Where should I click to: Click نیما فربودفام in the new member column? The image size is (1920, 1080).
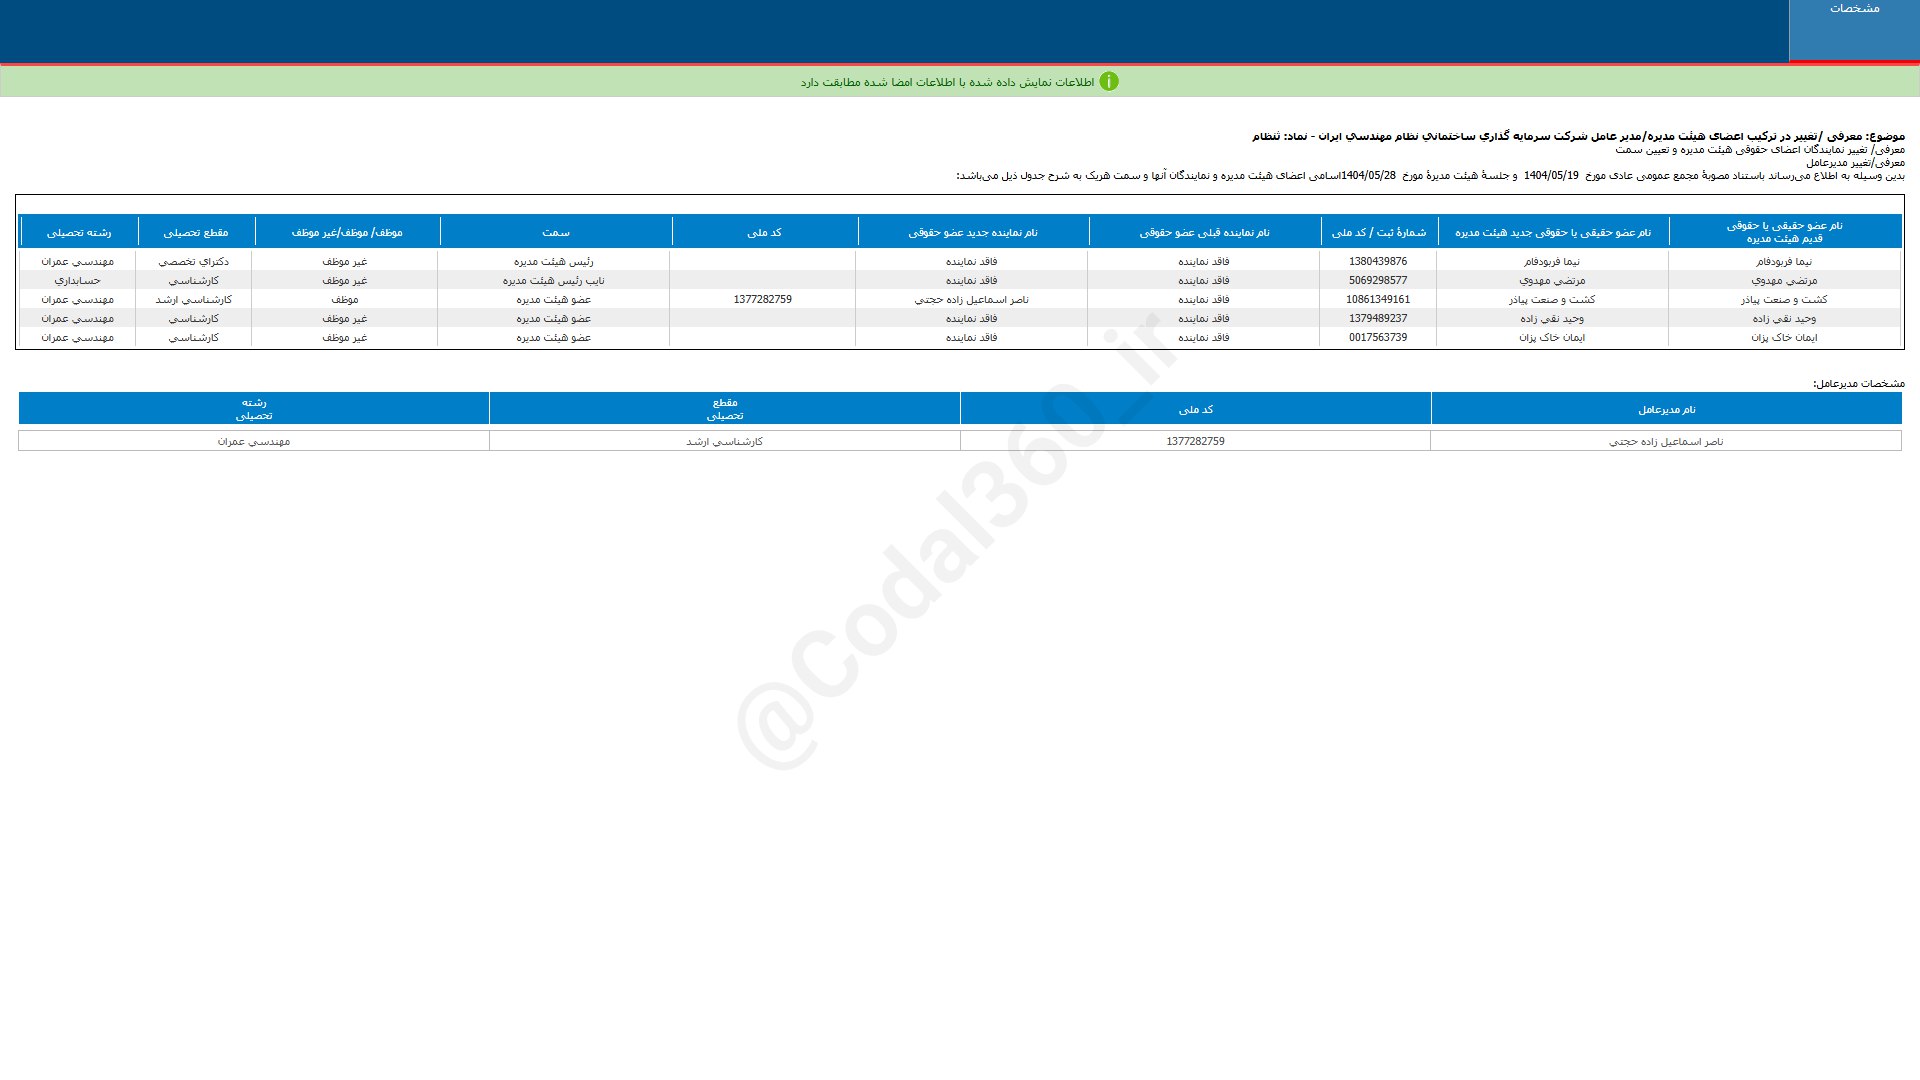pyautogui.click(x=1552, y=262)
